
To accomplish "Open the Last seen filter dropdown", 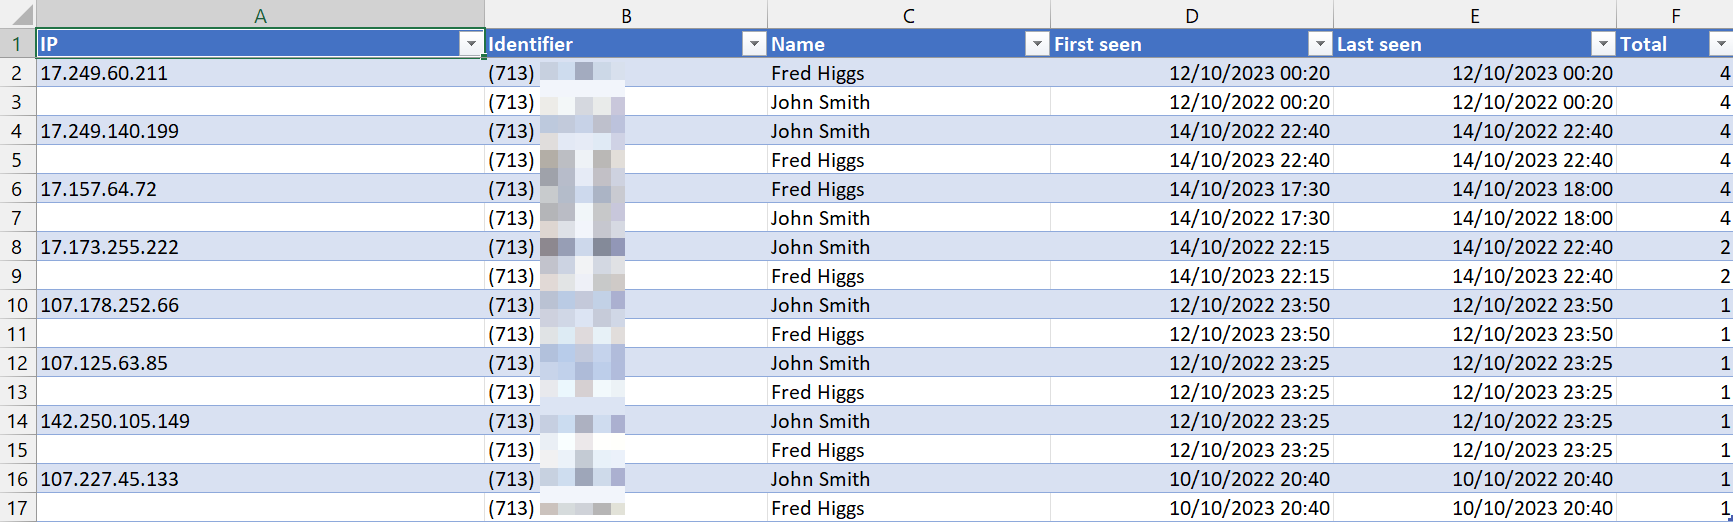I will click(1603, 44).
